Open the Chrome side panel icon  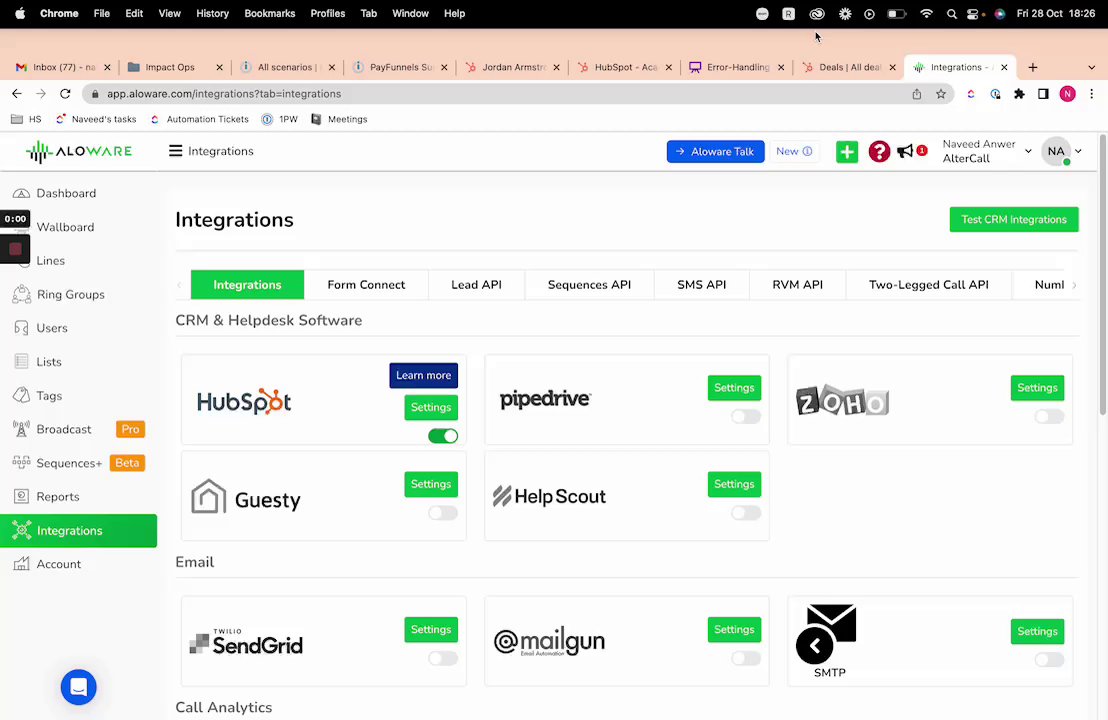[x=1043, y=93]
